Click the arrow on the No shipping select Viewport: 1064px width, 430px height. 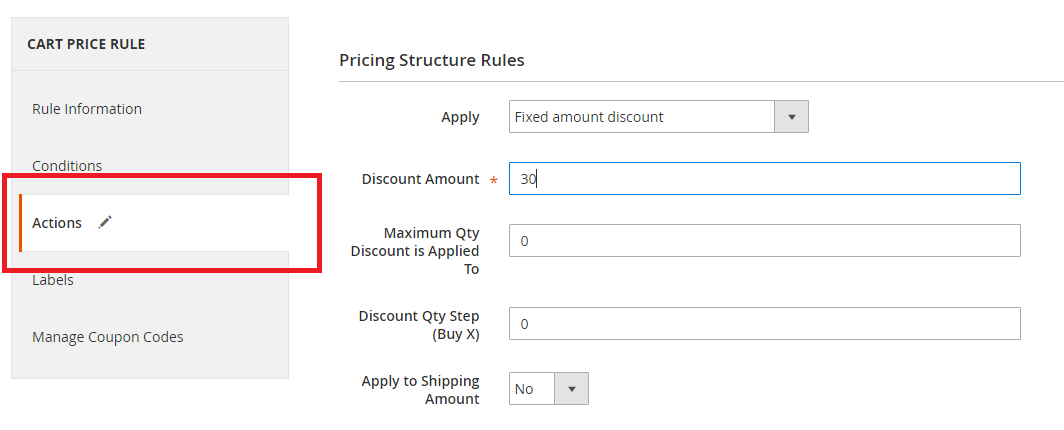coord(571,389)
